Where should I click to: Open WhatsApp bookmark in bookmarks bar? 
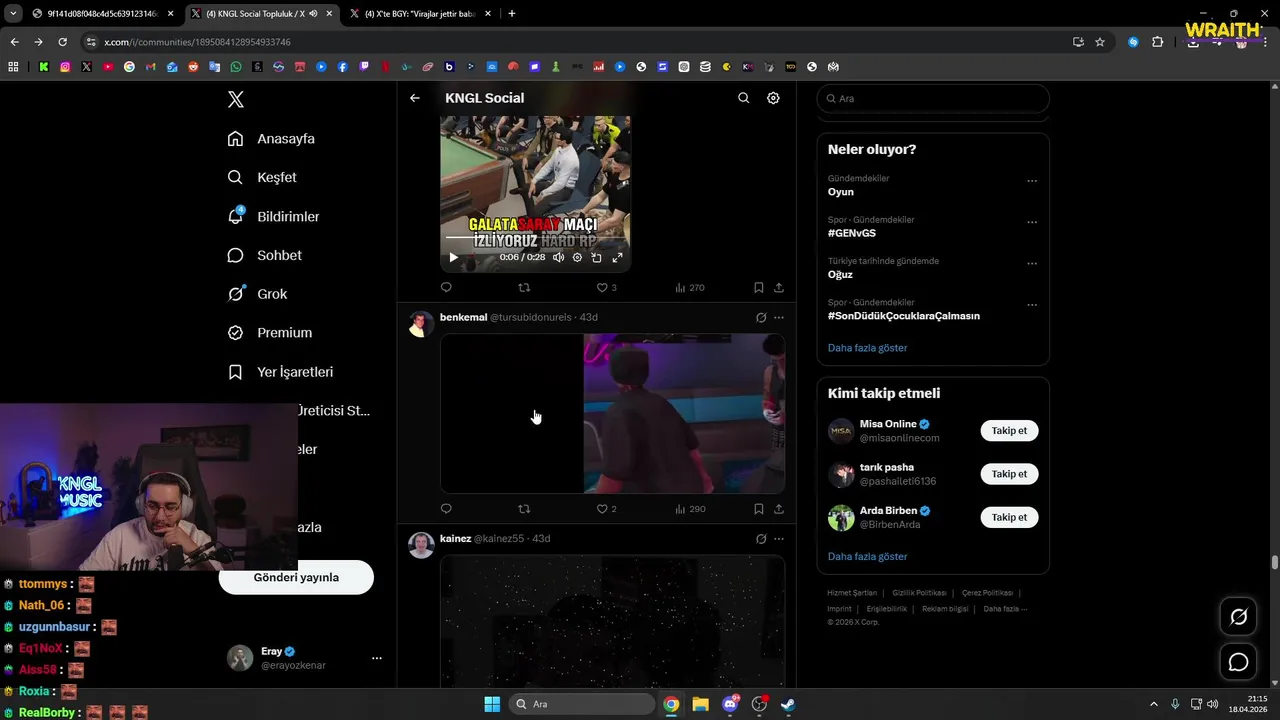coord(236,67)
